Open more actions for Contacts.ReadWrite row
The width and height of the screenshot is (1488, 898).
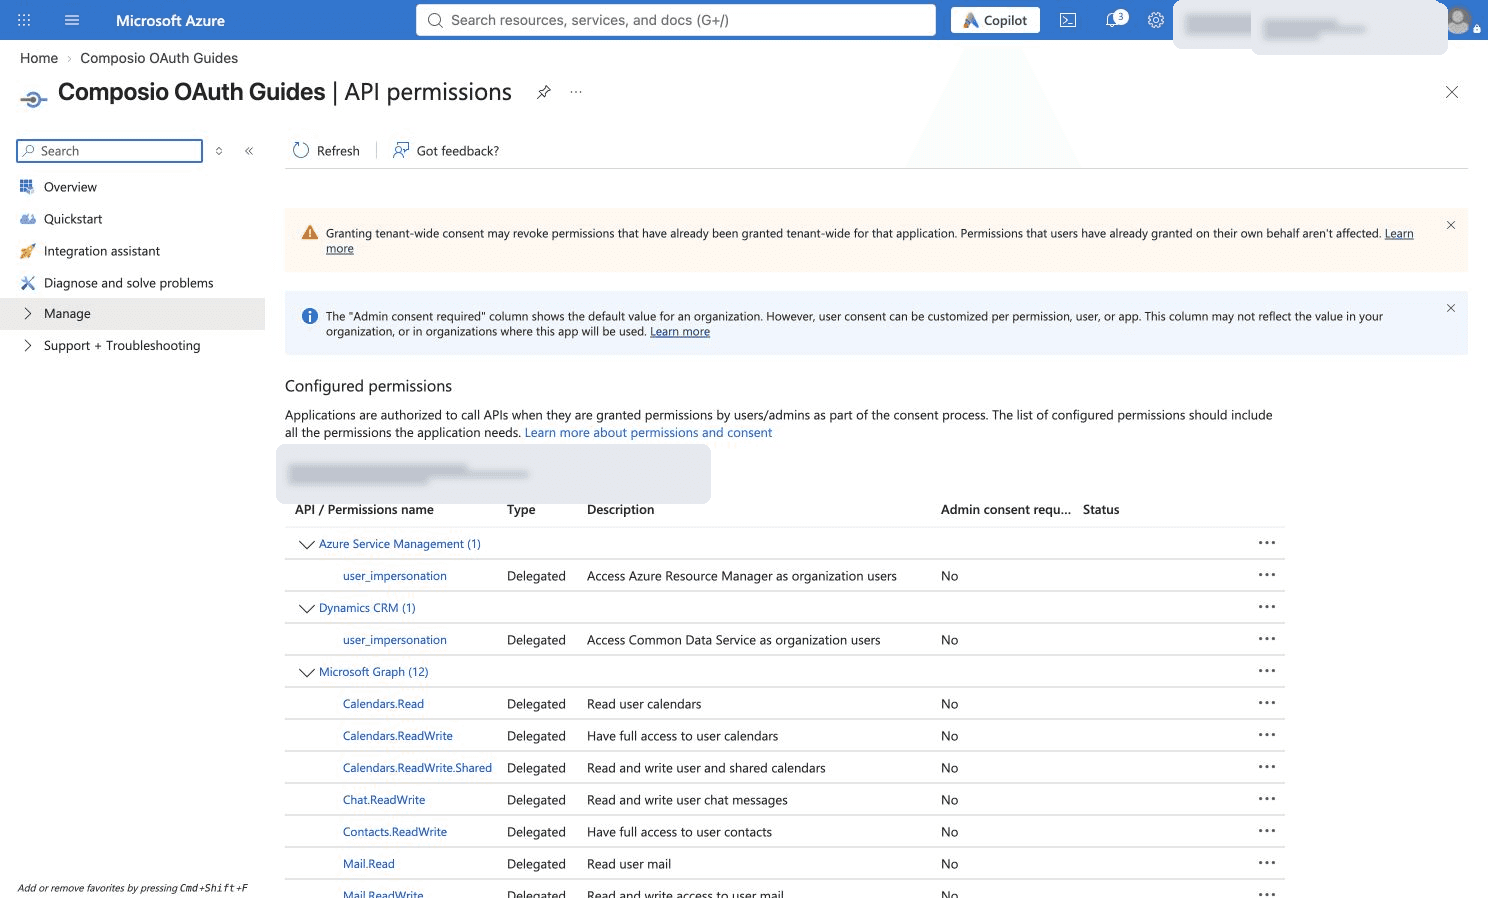[1267, 831]
